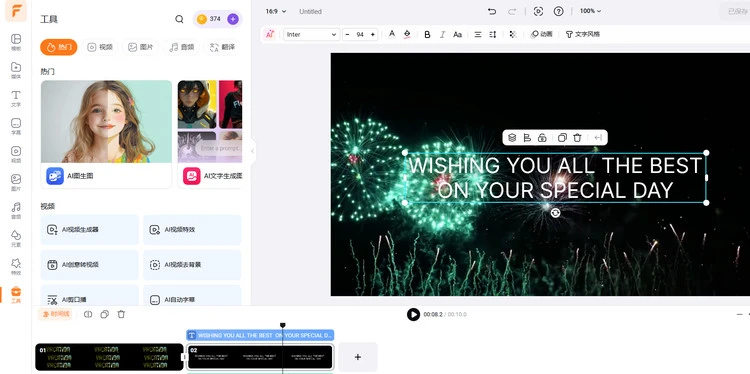This screenshot has width=750, height=374.
Task: Click the search magnifier in tools panel
Action: tap(179, 19)
